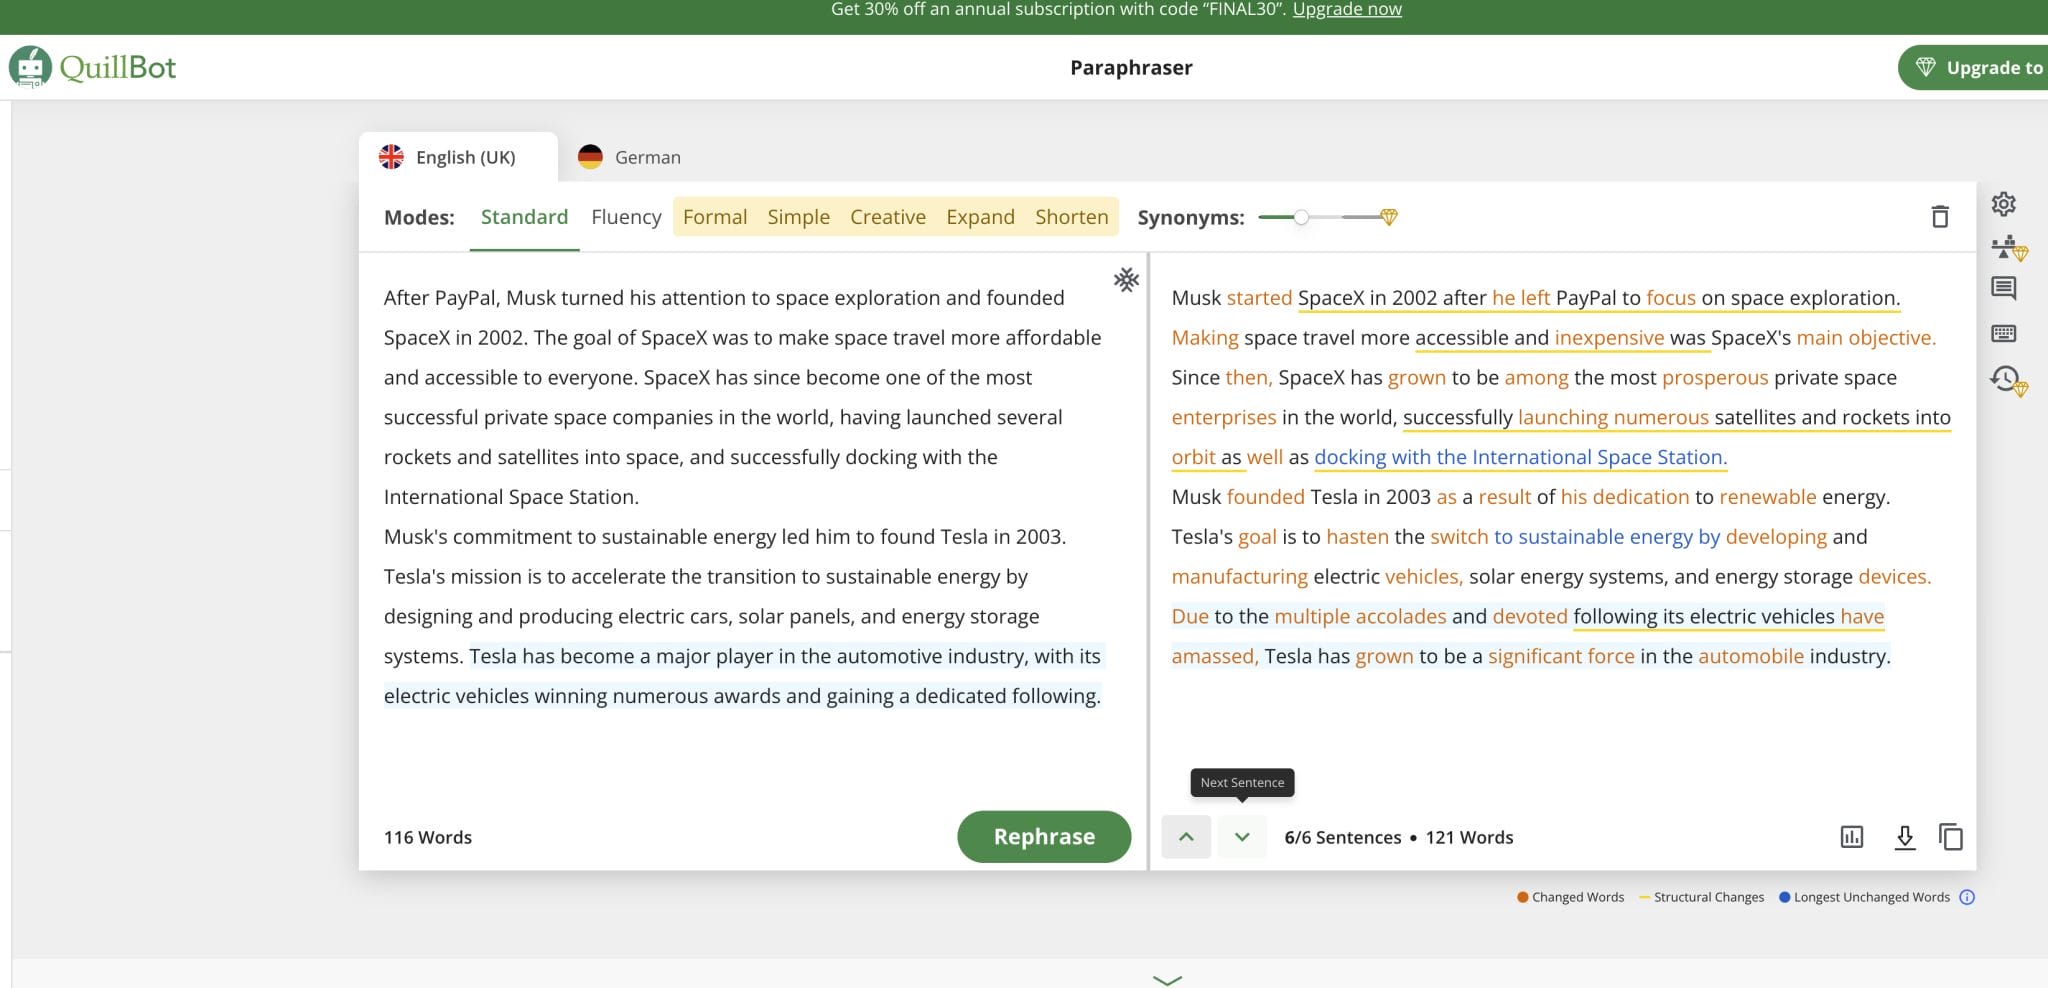The image size is (2048, 988).
Task: Copy the full paraphrased text
Action: tap(1950, 837)
